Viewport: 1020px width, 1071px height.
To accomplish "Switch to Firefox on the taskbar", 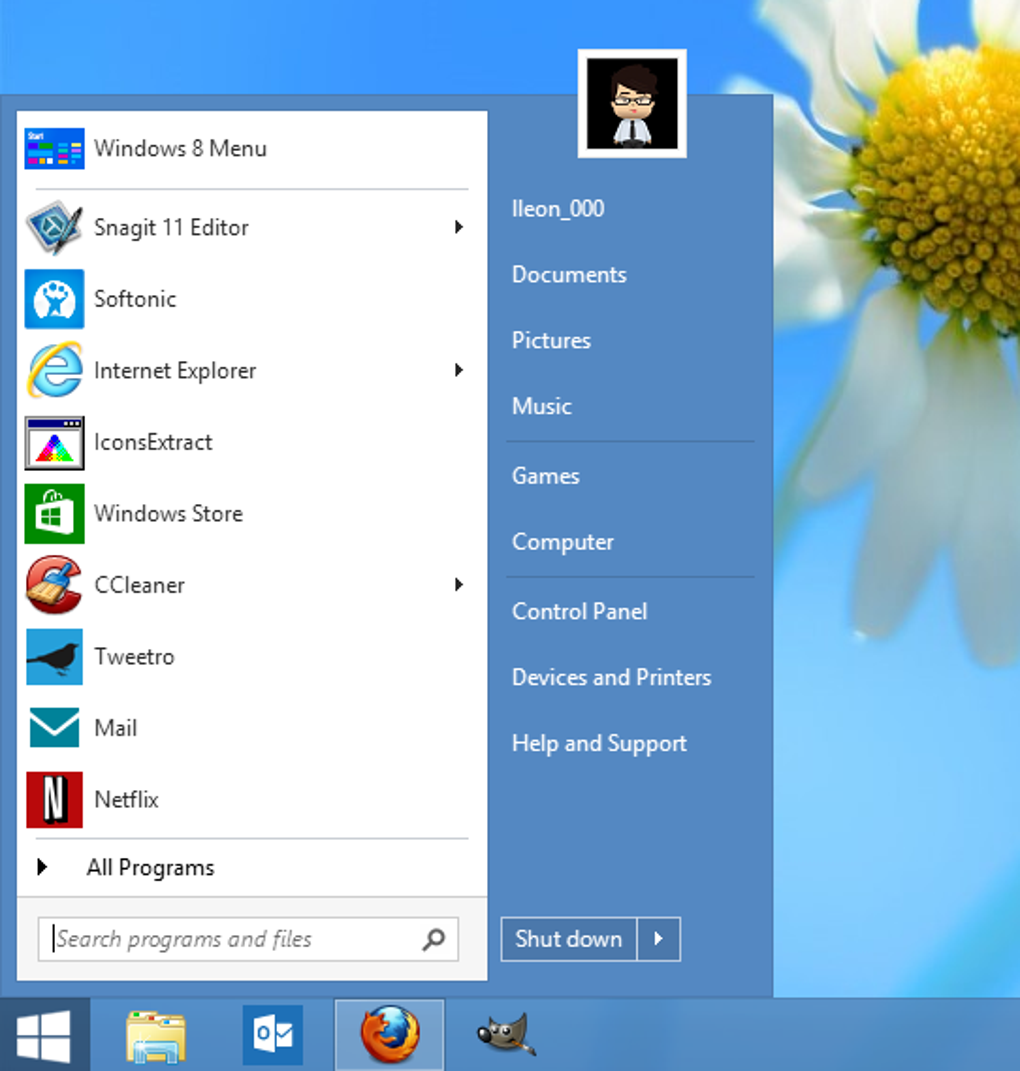I will coord(390,1035).
